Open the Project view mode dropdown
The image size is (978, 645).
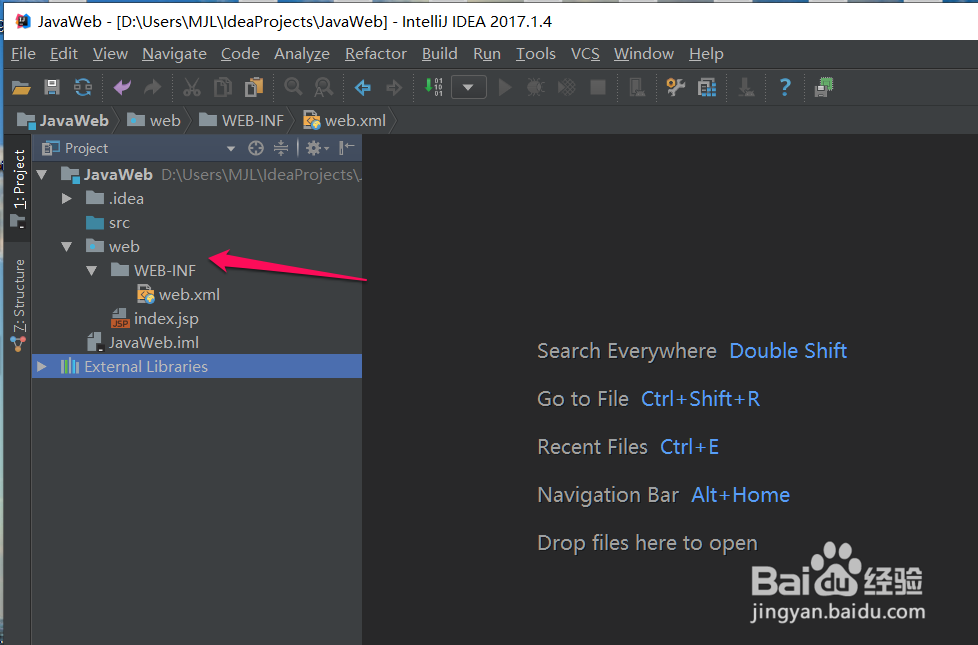tap(231, 148)
